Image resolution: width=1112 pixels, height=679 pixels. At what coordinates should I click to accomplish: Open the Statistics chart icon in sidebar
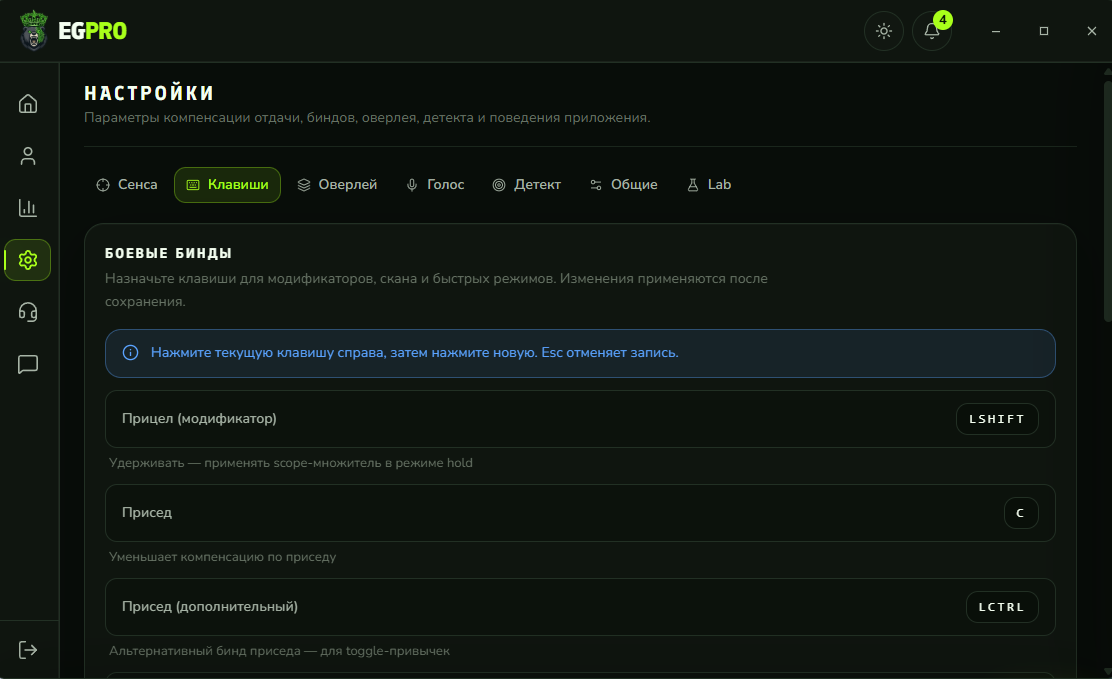pos(28,208)
